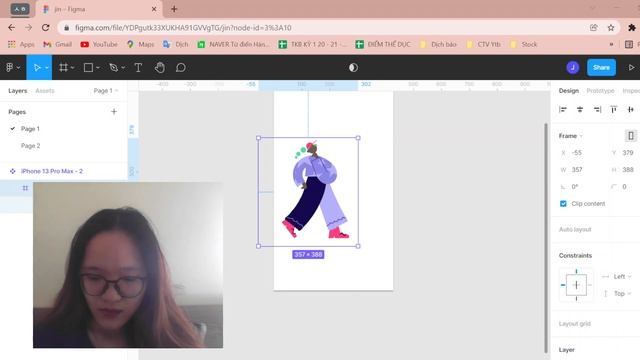Select the Text tool

point(138,67)
